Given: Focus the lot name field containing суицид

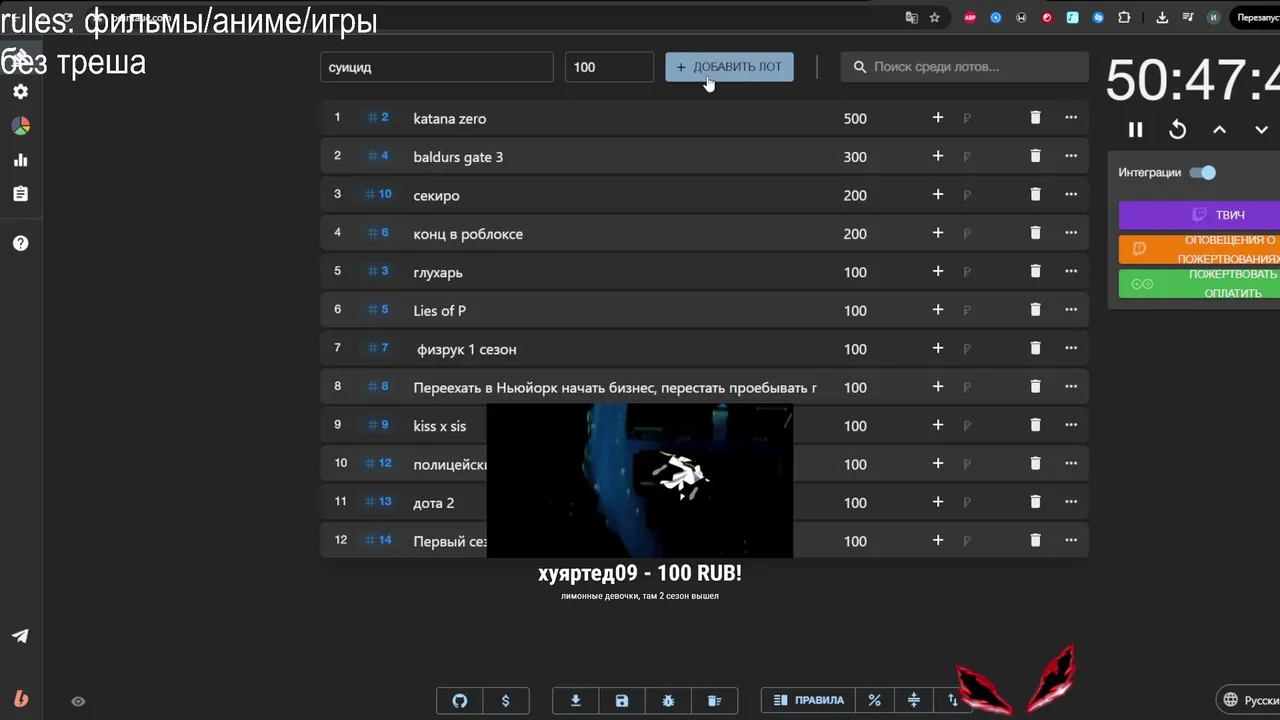Looking at the screenshot, I should tap(436, 67).
